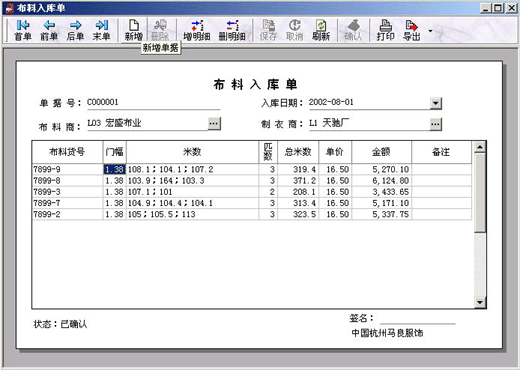Click meters cell 104.9；104.4；104.1
520x370 pixels.
coord(192,203)
